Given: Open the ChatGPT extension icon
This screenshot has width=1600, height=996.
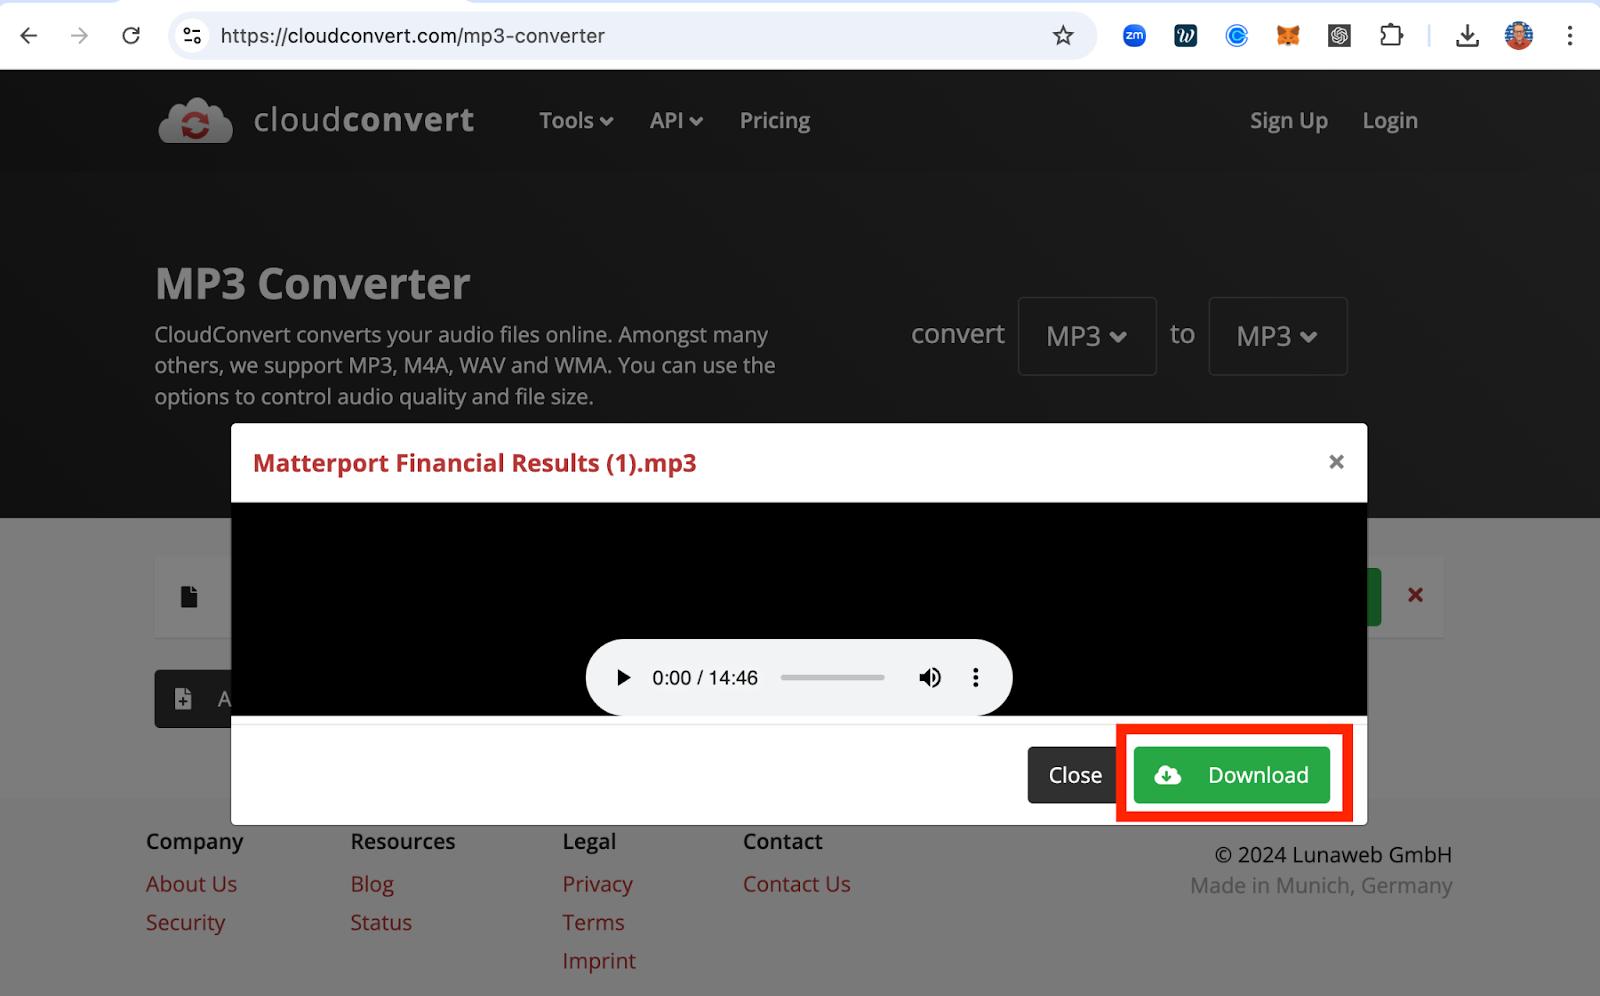Looking at the screenshot, I should [x=1340, y=36].
